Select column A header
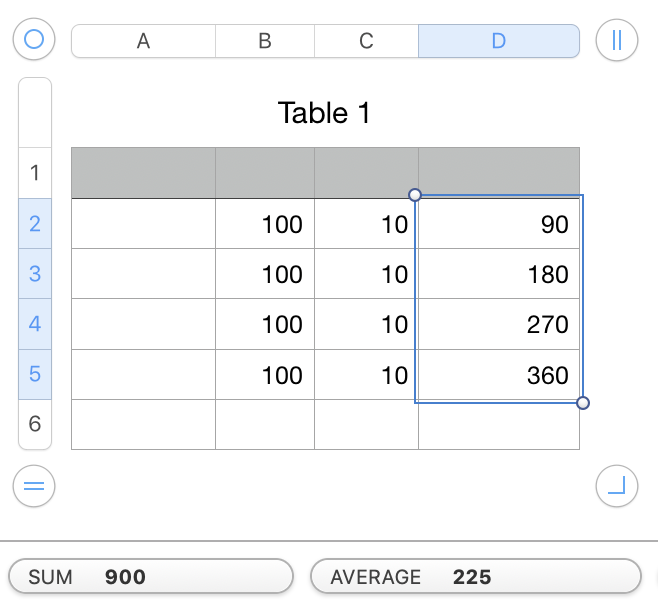This screenshot has width=658, height=606. point(143,41)
